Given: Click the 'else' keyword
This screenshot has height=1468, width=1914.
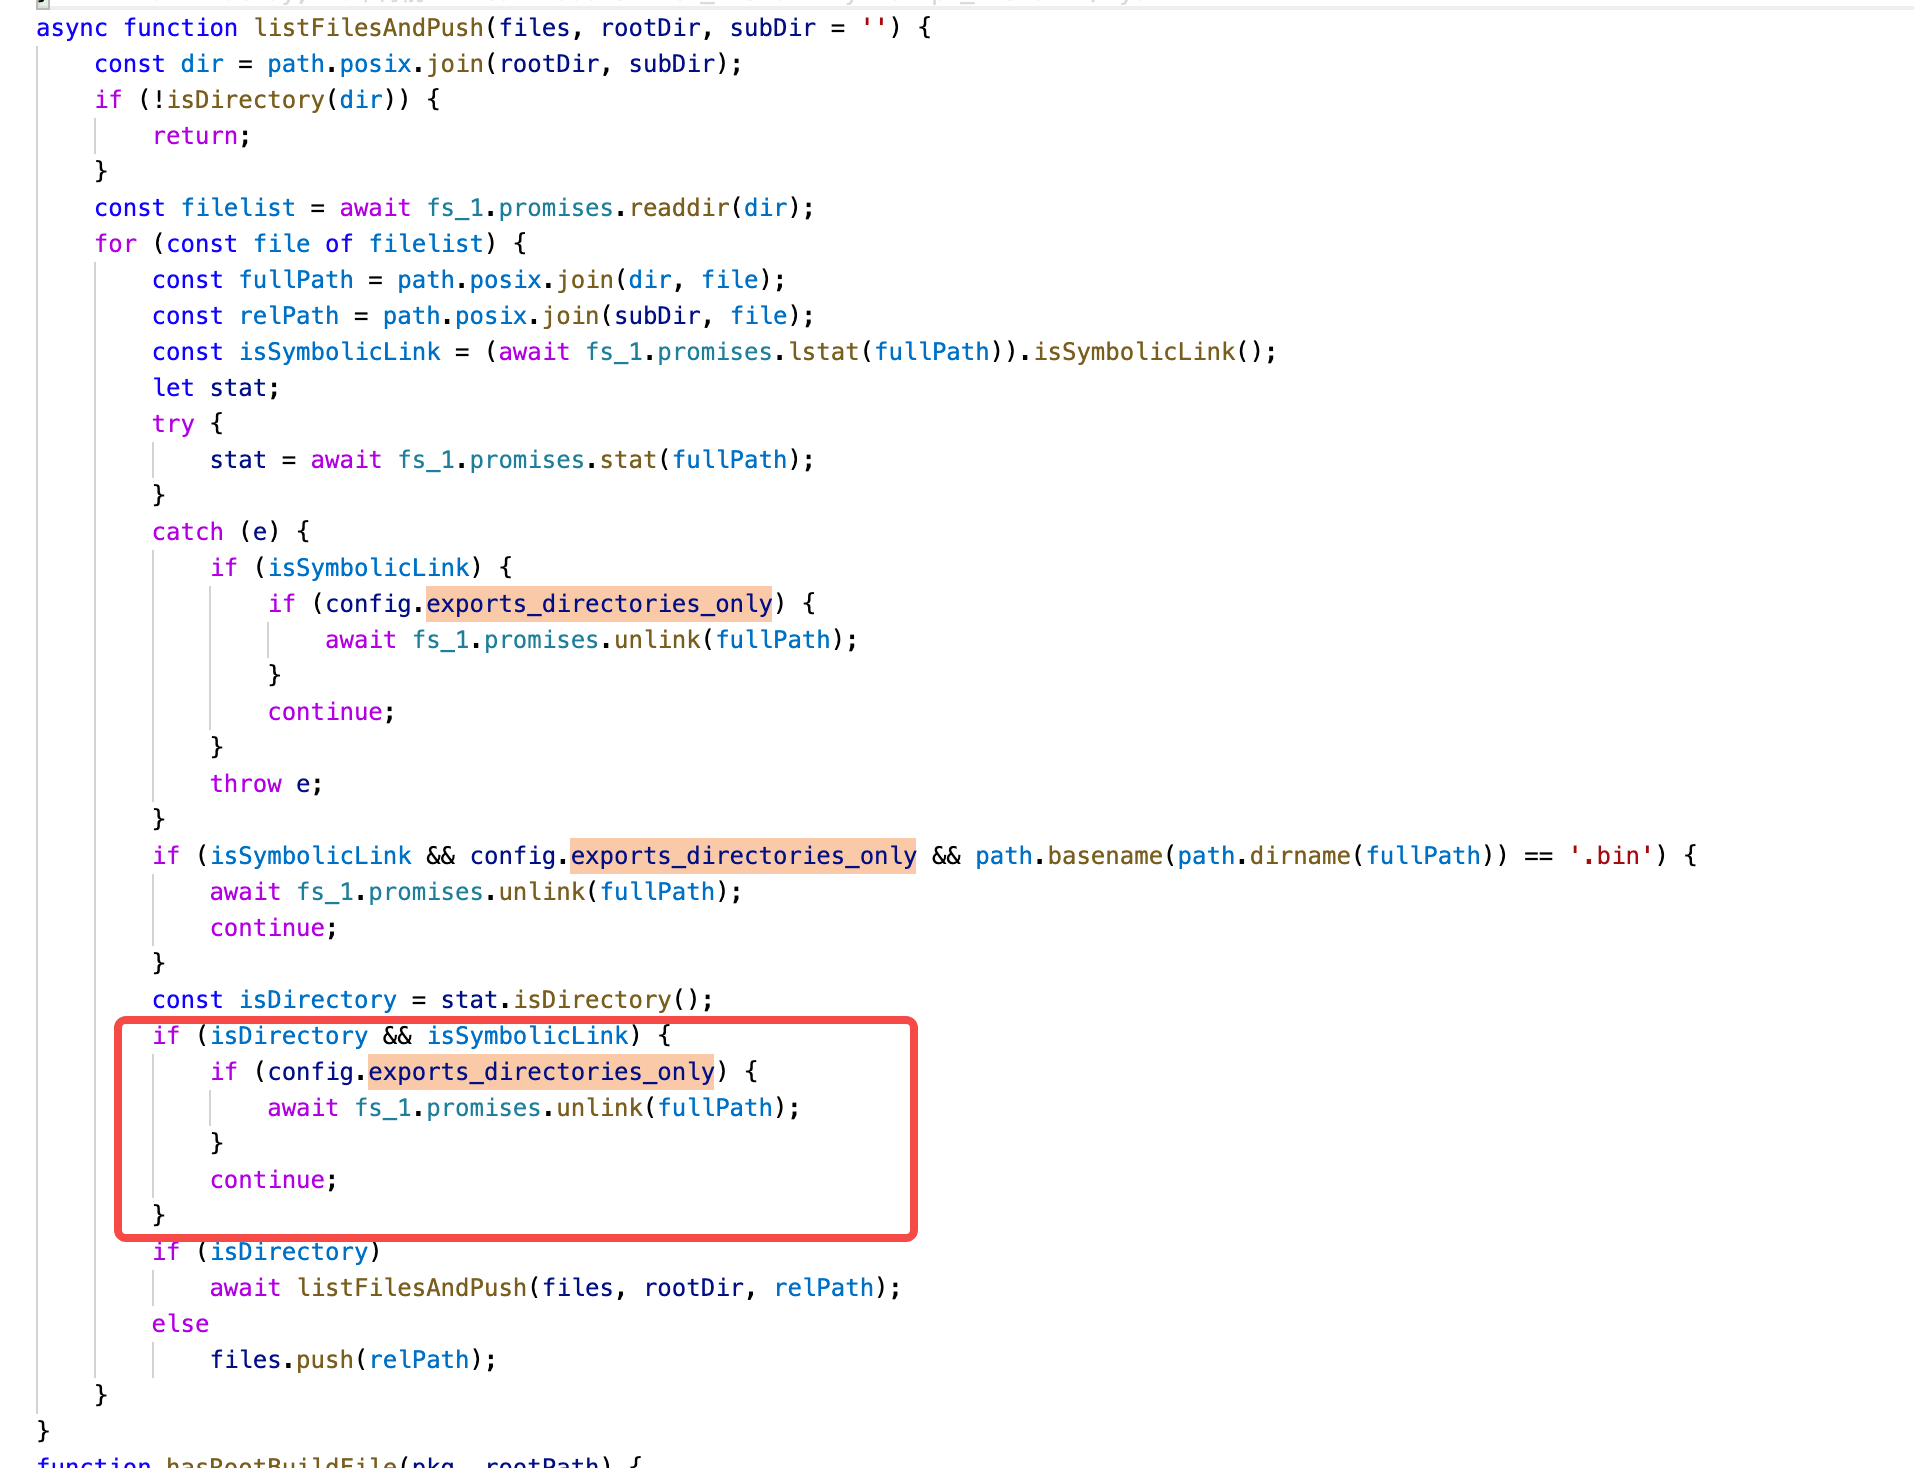Looking at the screenshot, I should [x=180, y=1324].
